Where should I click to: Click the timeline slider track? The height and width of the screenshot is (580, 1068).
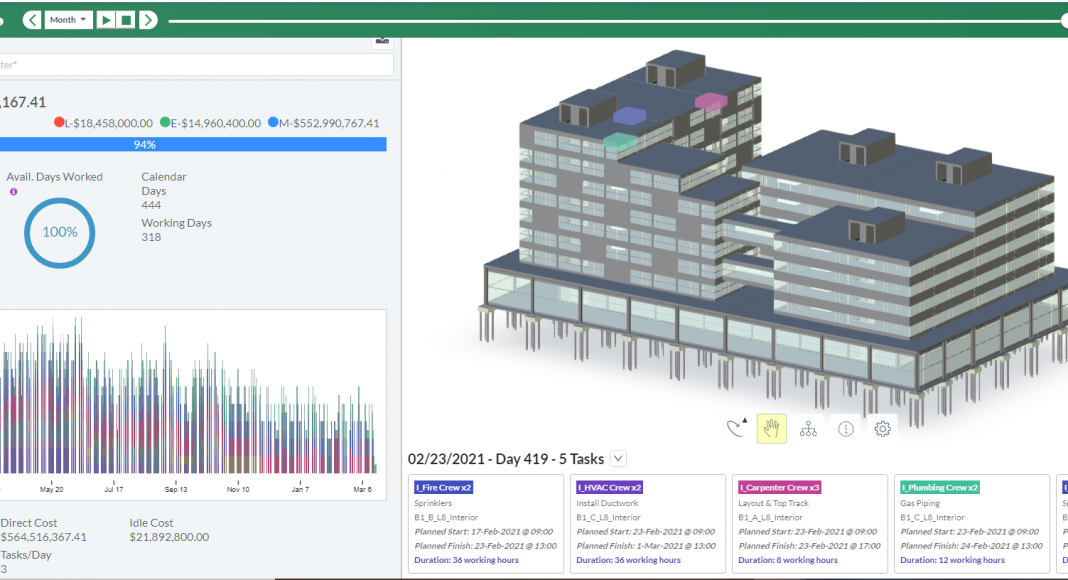[x=600, y=20]
